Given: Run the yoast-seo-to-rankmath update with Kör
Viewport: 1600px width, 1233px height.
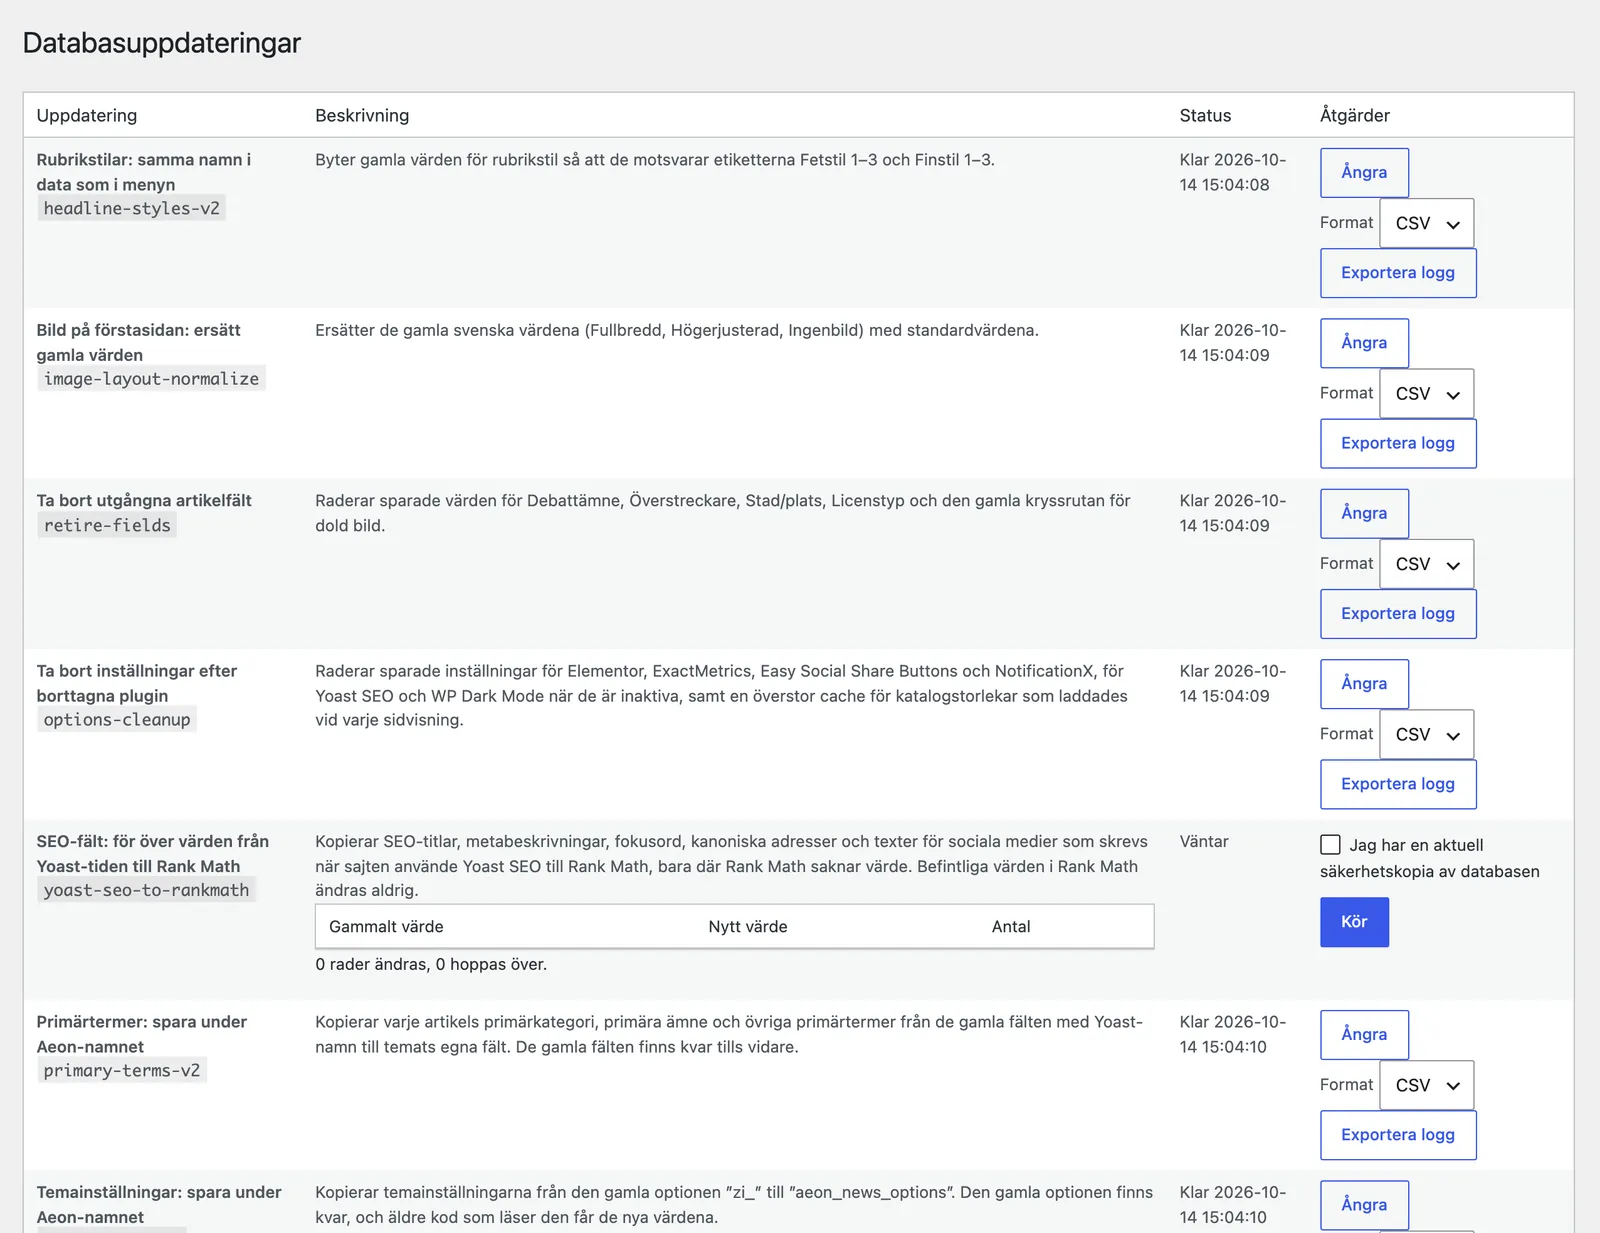Looking at the screenshot, I should point(1354,922).
